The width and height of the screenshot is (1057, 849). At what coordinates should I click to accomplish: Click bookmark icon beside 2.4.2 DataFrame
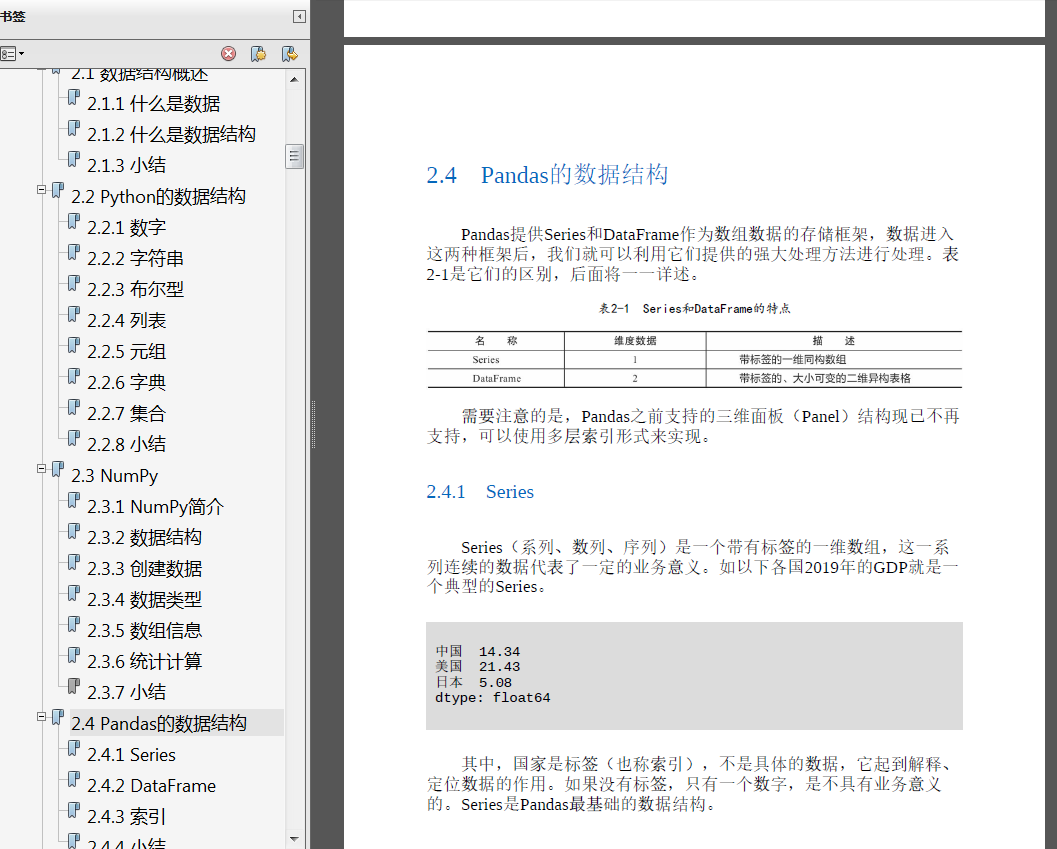(x=73, y=780)
